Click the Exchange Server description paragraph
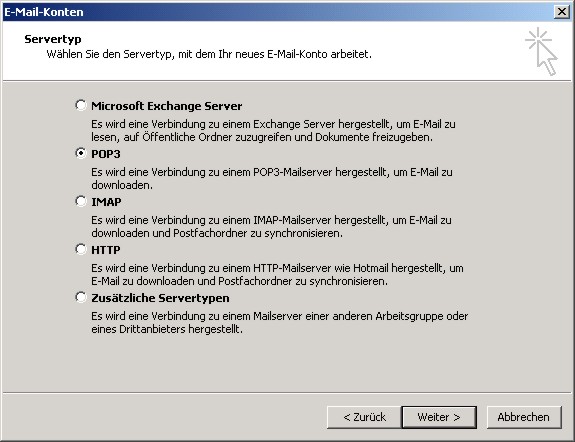 click(x=273, y=131)
